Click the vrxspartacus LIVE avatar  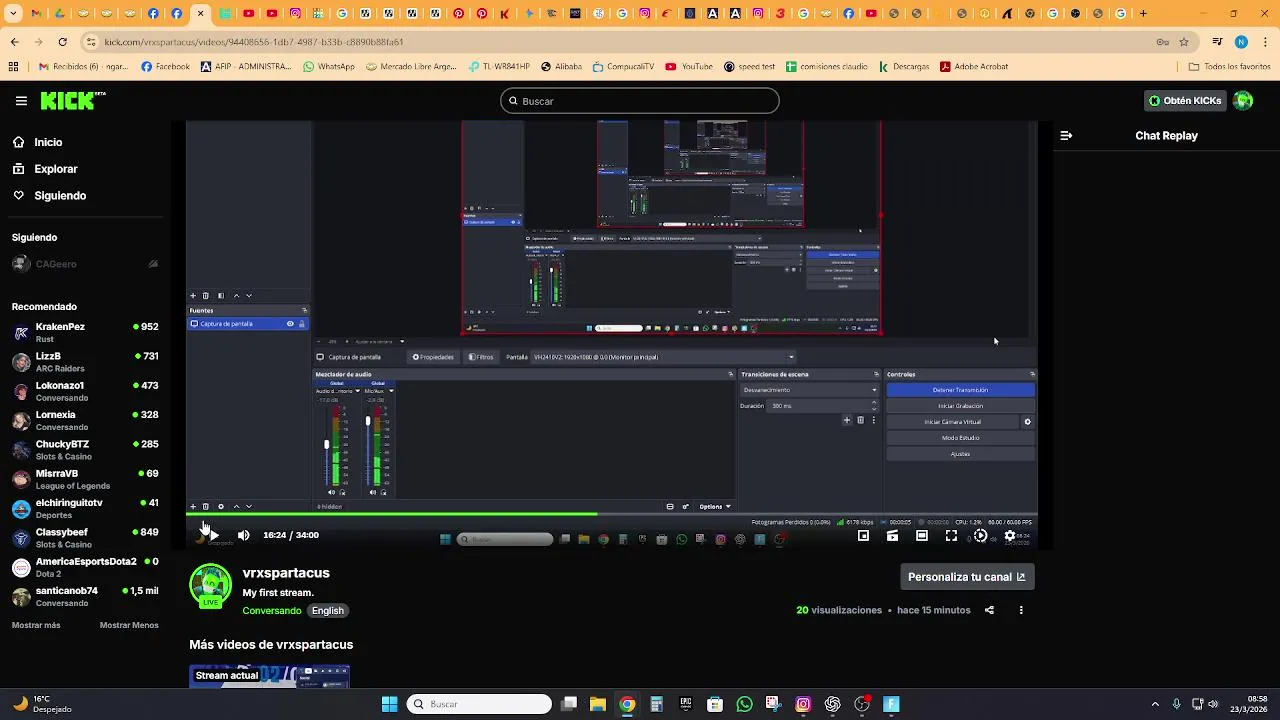click(x=210, y=586)
